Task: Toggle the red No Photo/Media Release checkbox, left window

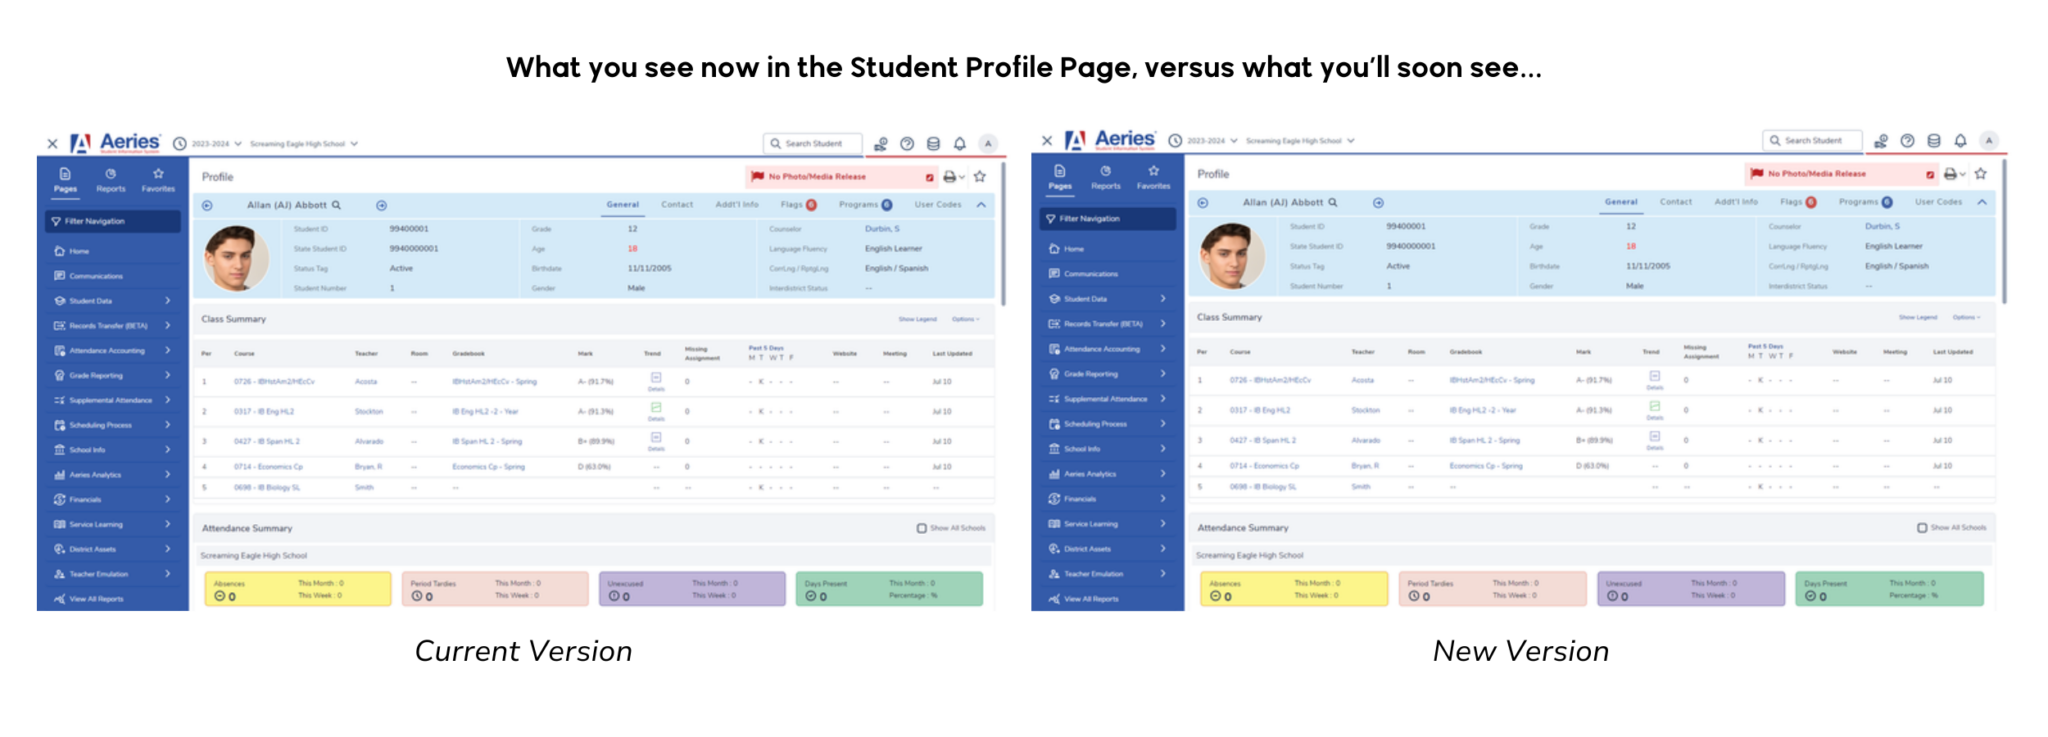Action: click(x=929, y=177)
